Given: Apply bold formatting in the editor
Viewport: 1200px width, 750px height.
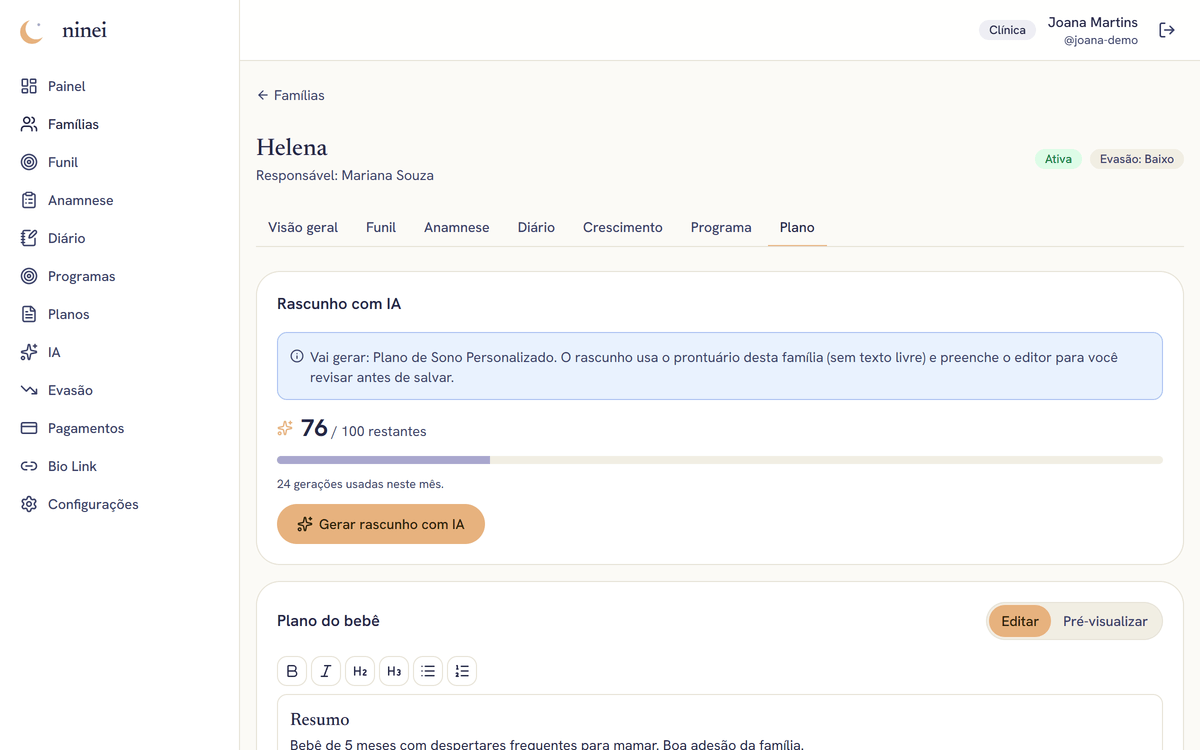Looking at the screenshot, I should (x=292, y=671).
